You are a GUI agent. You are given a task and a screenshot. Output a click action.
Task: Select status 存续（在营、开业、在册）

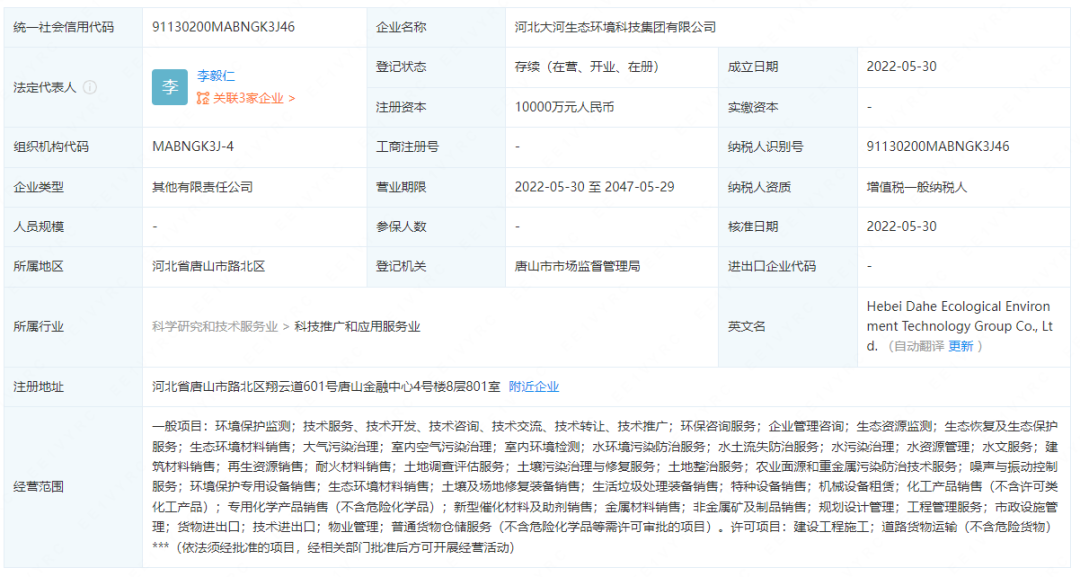pos(587,67)
